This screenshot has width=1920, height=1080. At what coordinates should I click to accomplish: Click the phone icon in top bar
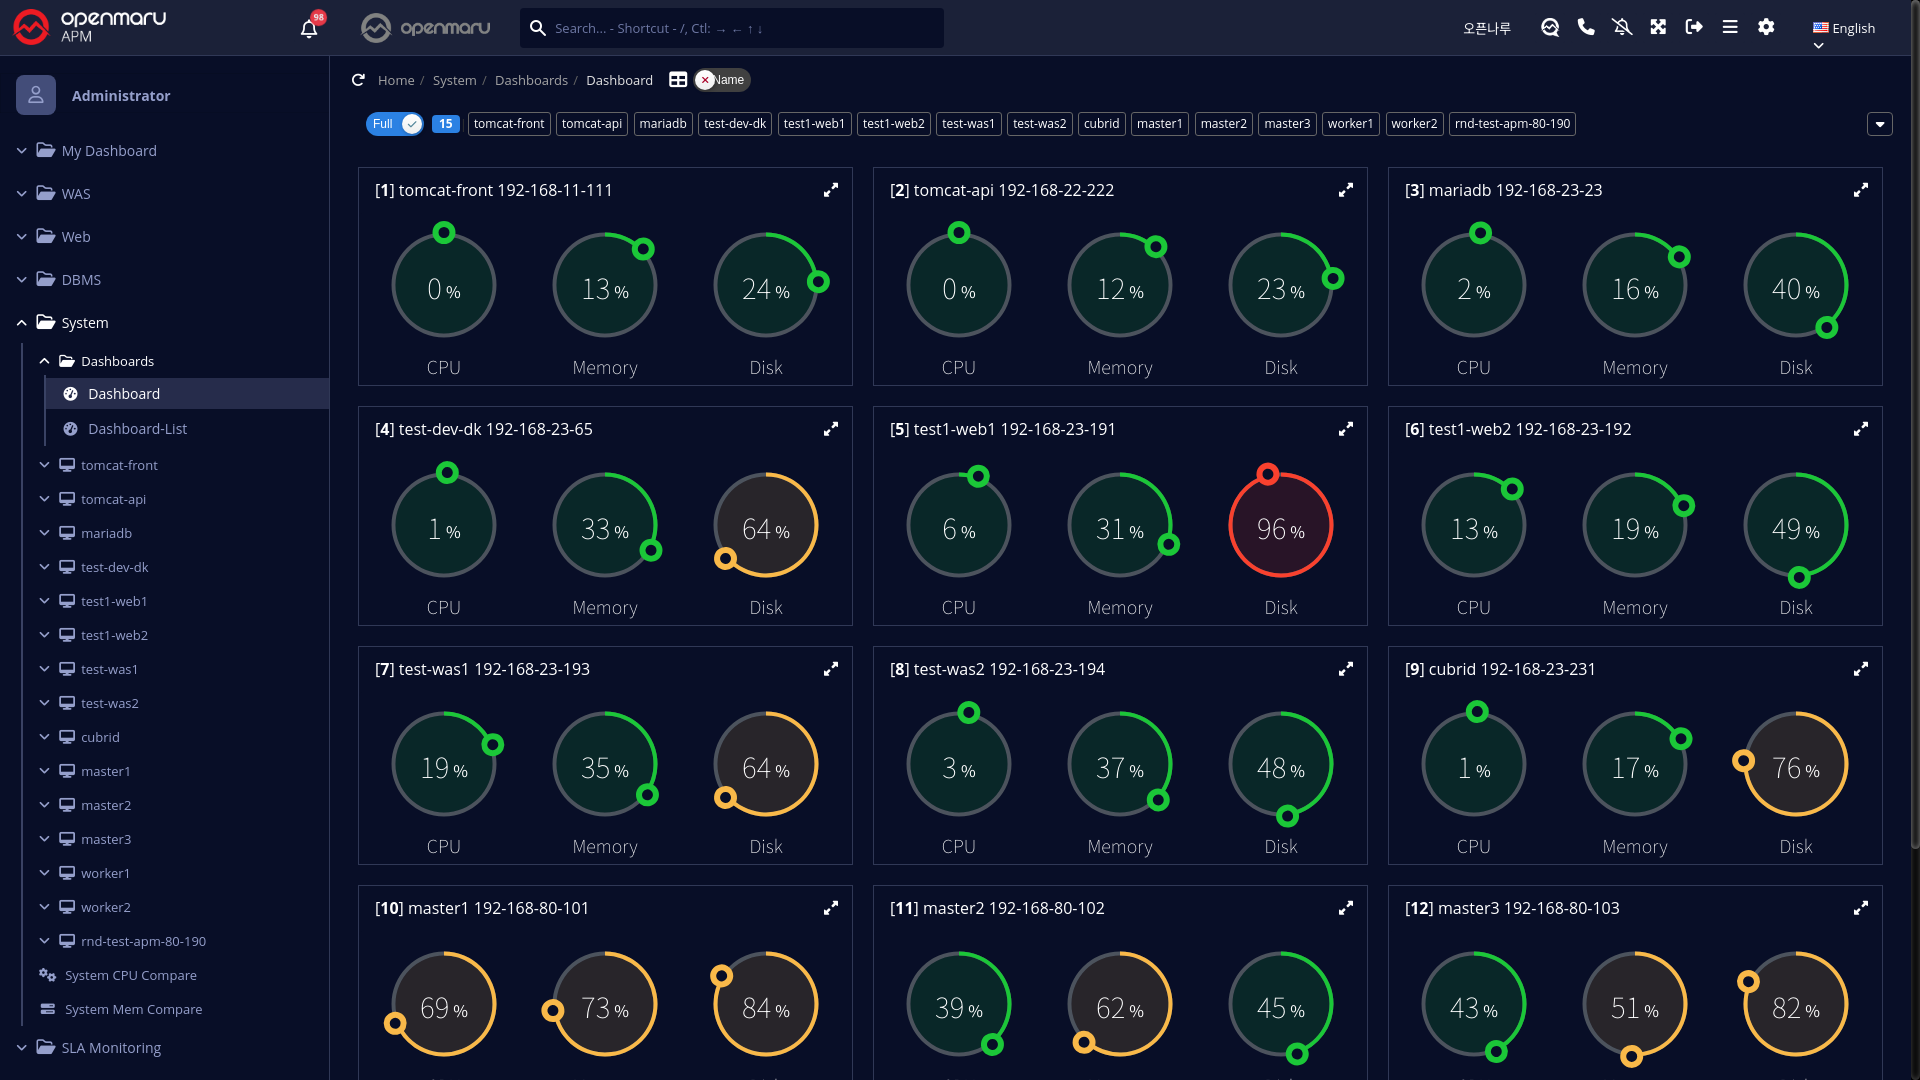click(x=1586, y=27)
